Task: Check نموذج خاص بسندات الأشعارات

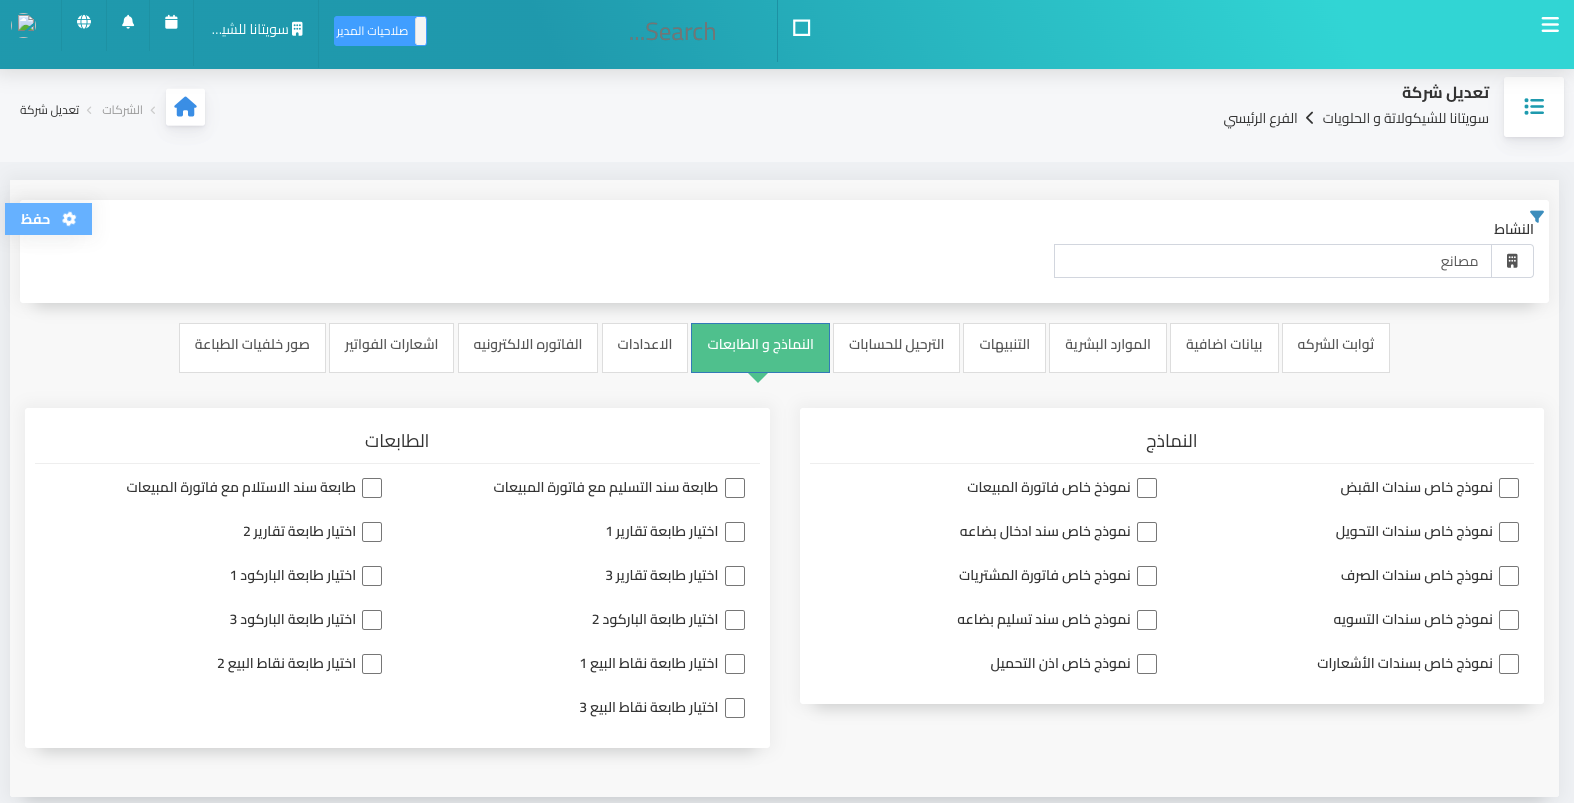Action: [x=1509, y=664]
